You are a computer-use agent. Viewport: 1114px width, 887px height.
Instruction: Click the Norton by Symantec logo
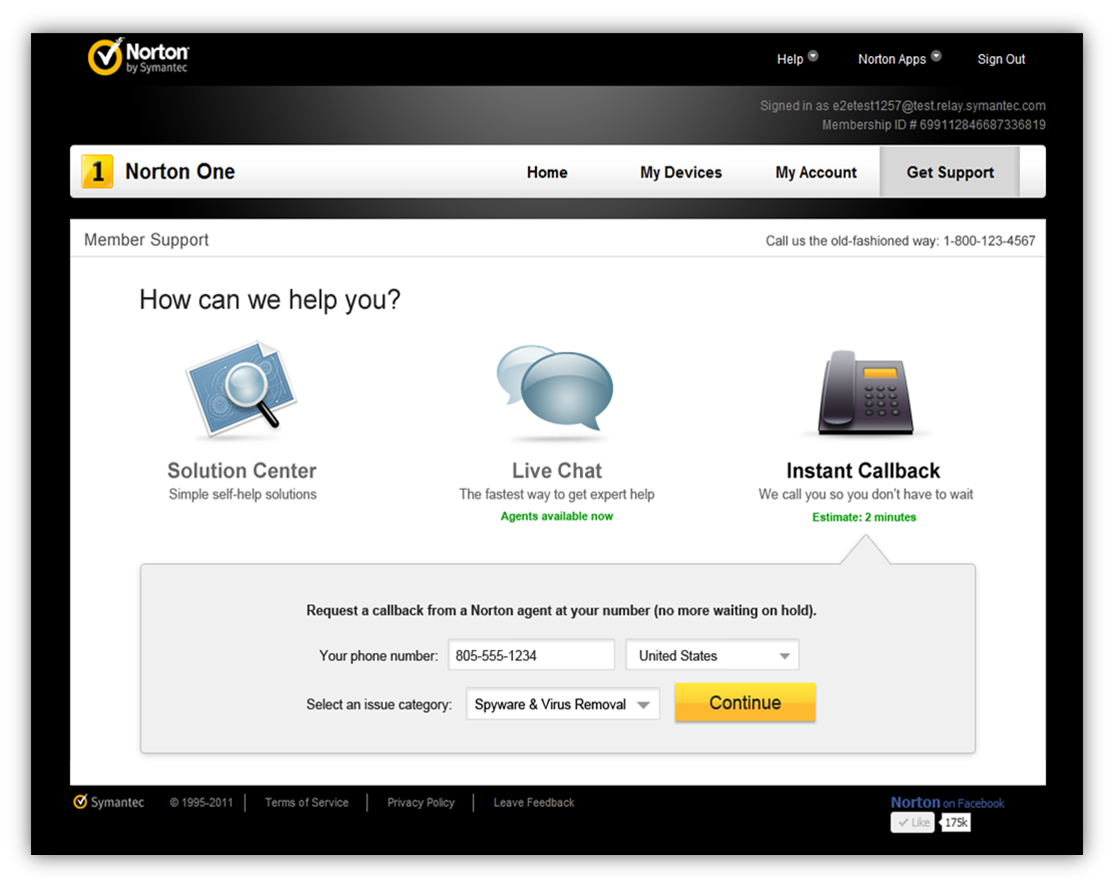(139, 57)
